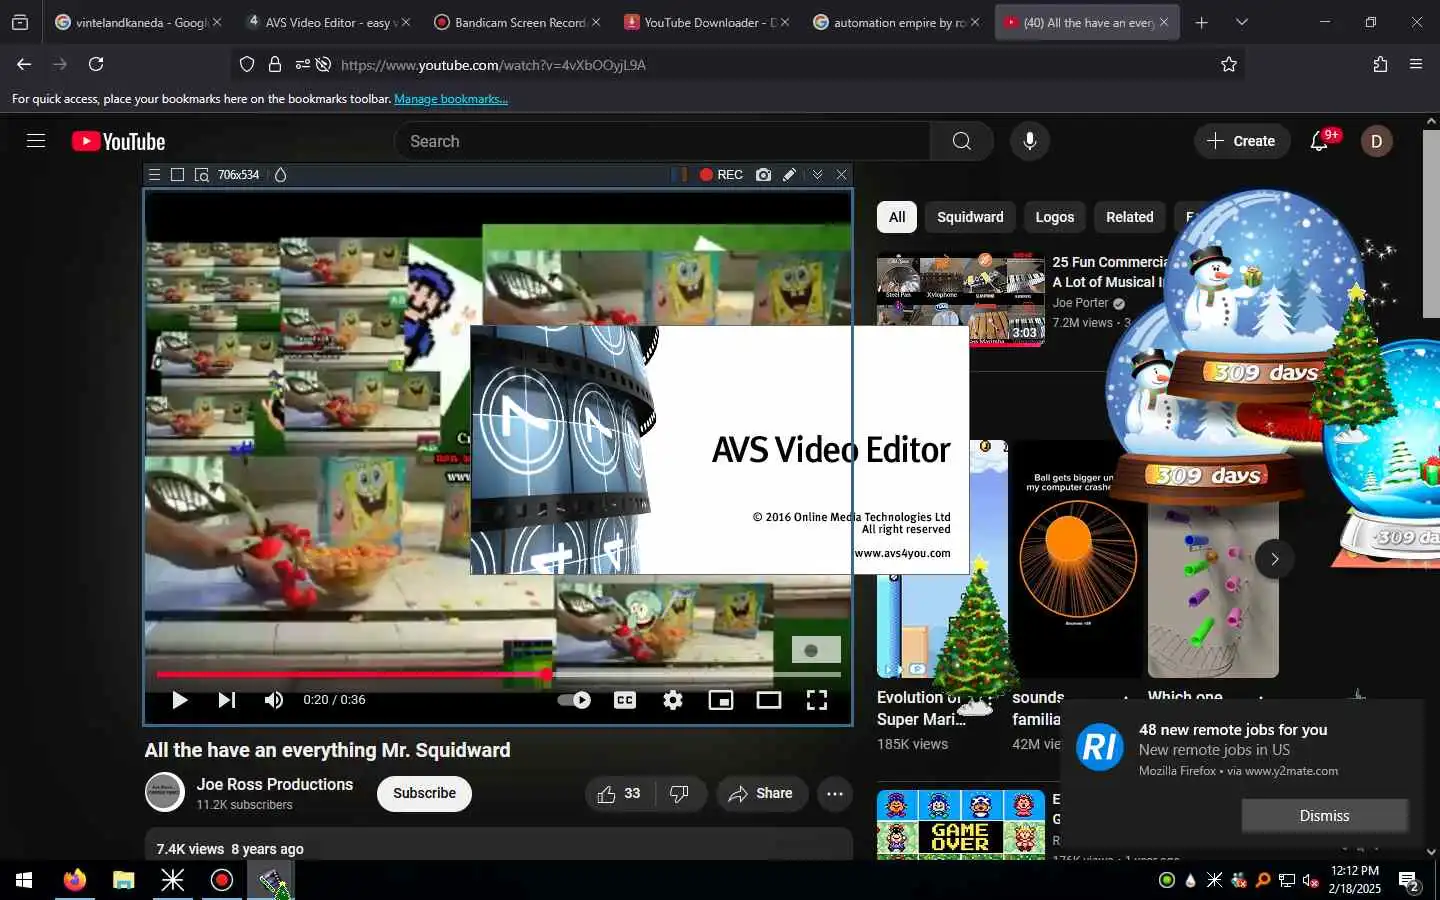The image size is (1440, 900).
Task: Open the Firefox application menu
Action: [1416, 64]
